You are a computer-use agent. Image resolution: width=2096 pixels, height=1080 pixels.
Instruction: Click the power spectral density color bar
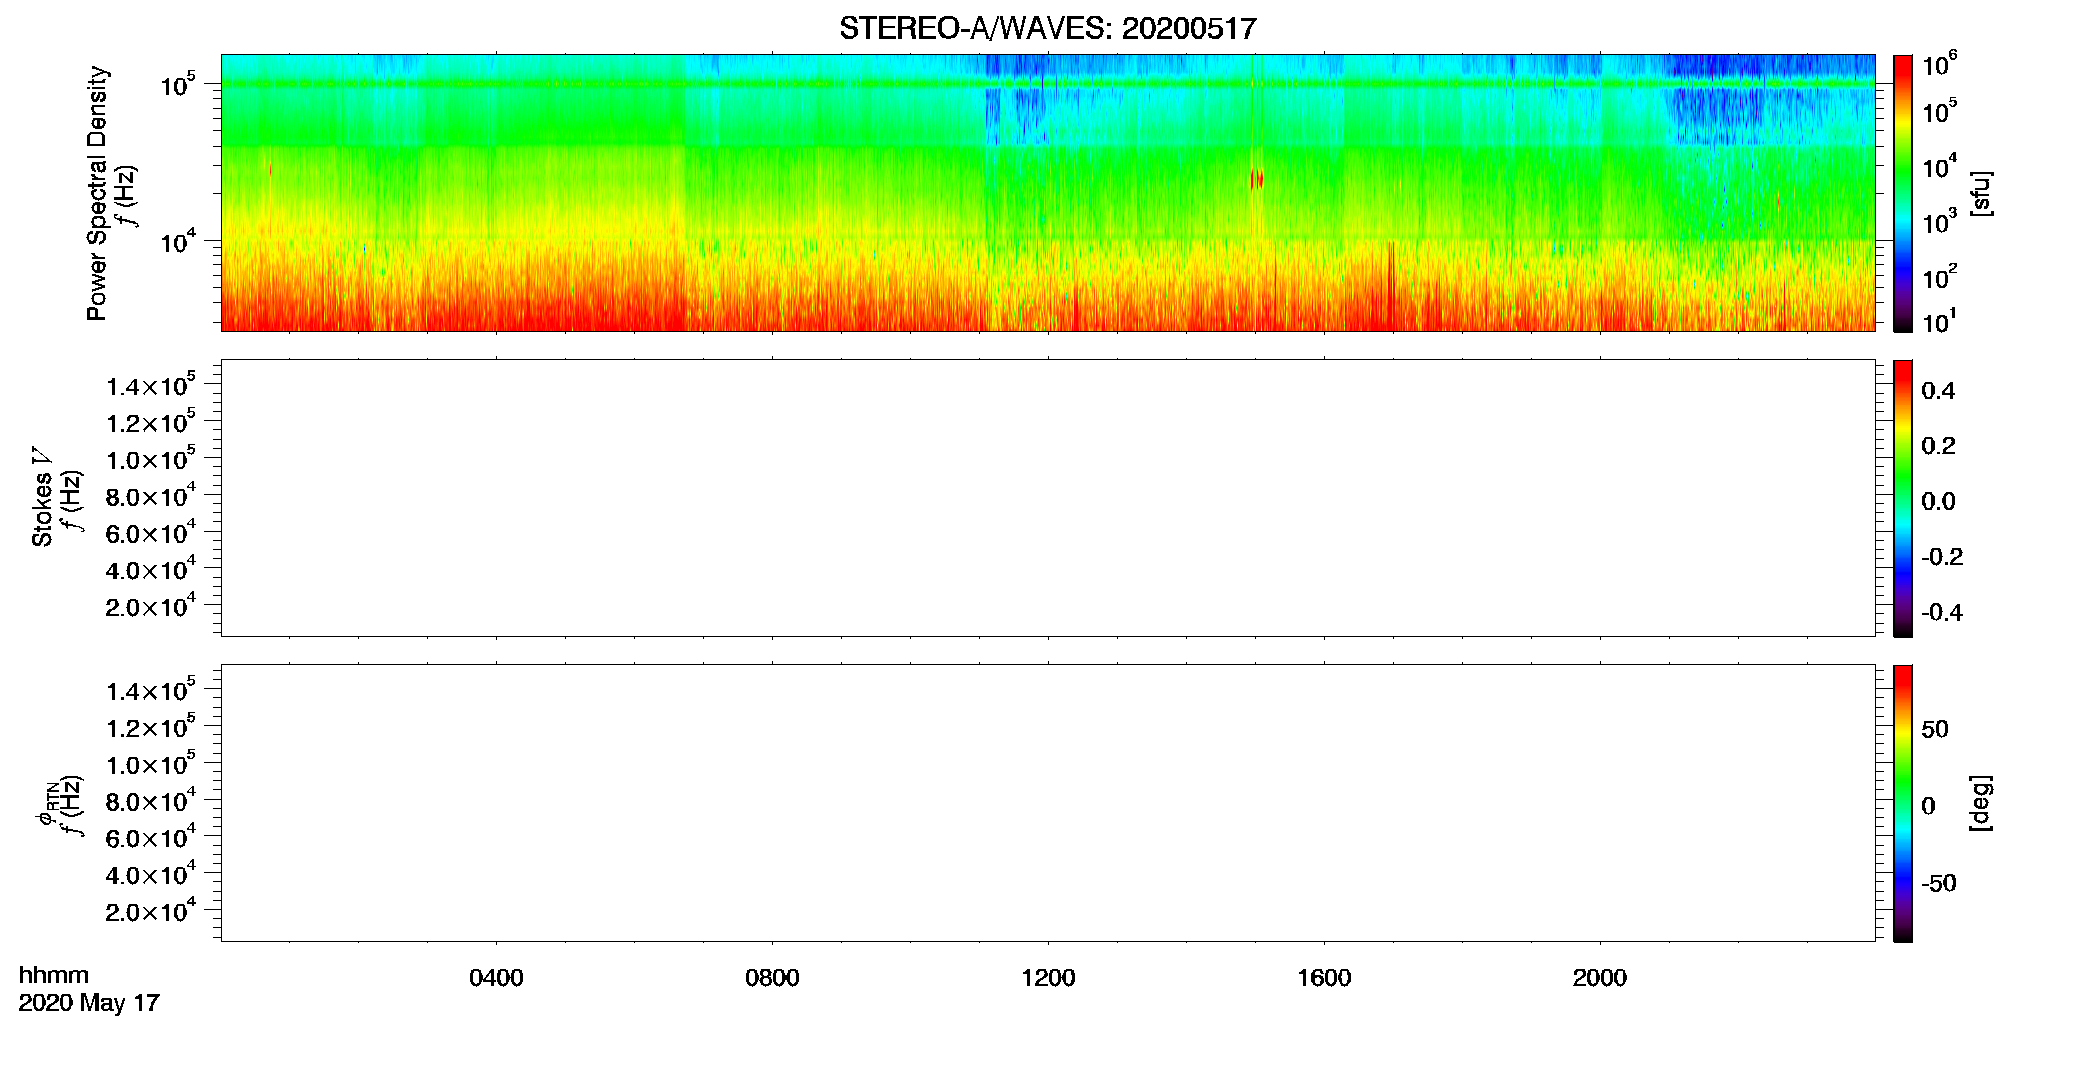pyautogui.click(x=1903, y=193)
